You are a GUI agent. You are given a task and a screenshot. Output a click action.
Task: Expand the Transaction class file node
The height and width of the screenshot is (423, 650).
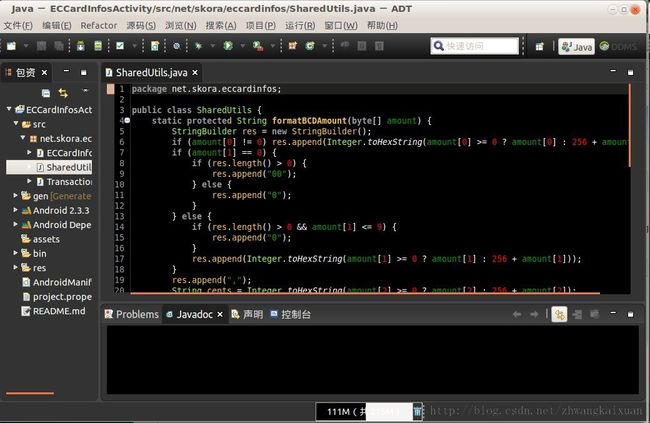click(29, 181)
